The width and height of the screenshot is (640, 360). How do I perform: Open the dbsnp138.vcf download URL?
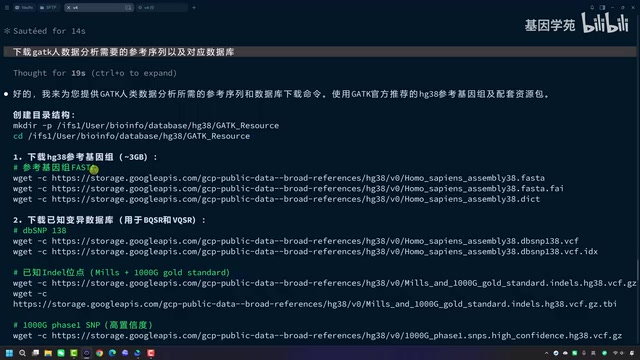click(315, 241)
